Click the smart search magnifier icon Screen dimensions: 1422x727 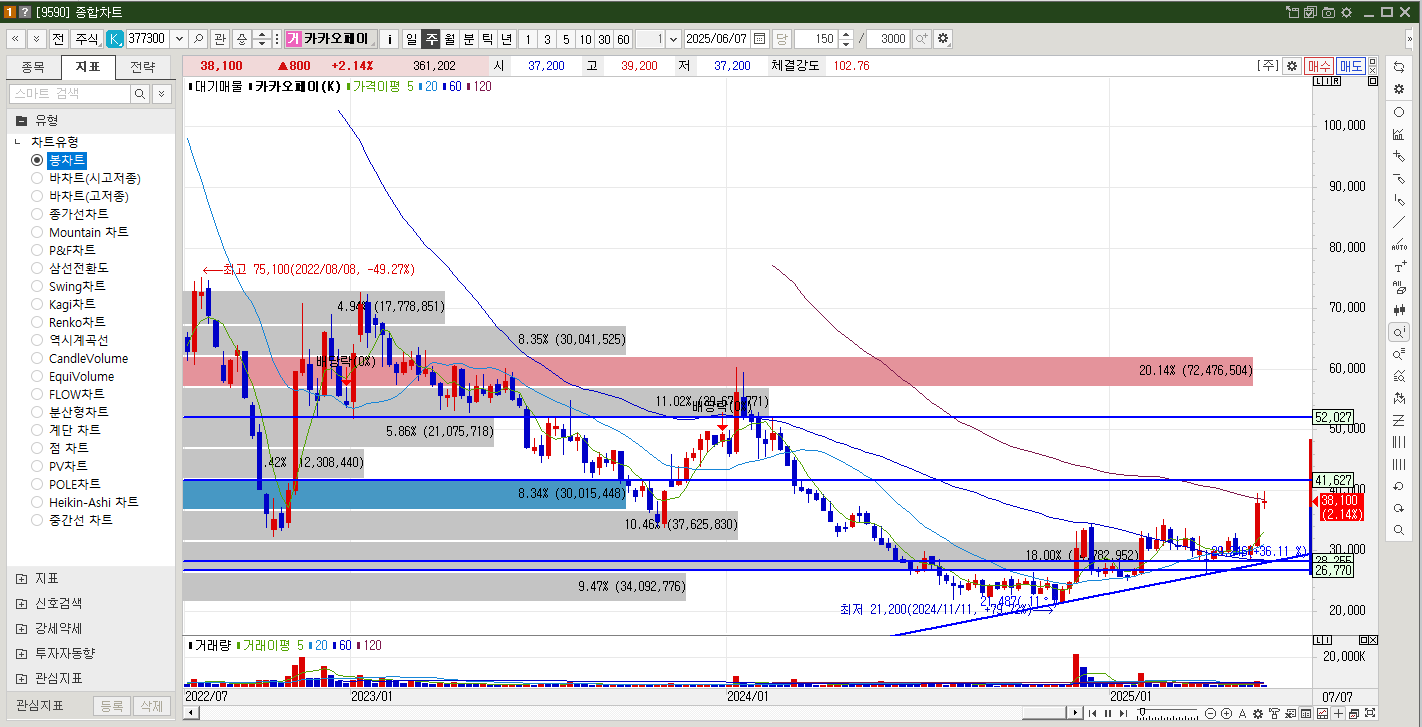point(141,93)
